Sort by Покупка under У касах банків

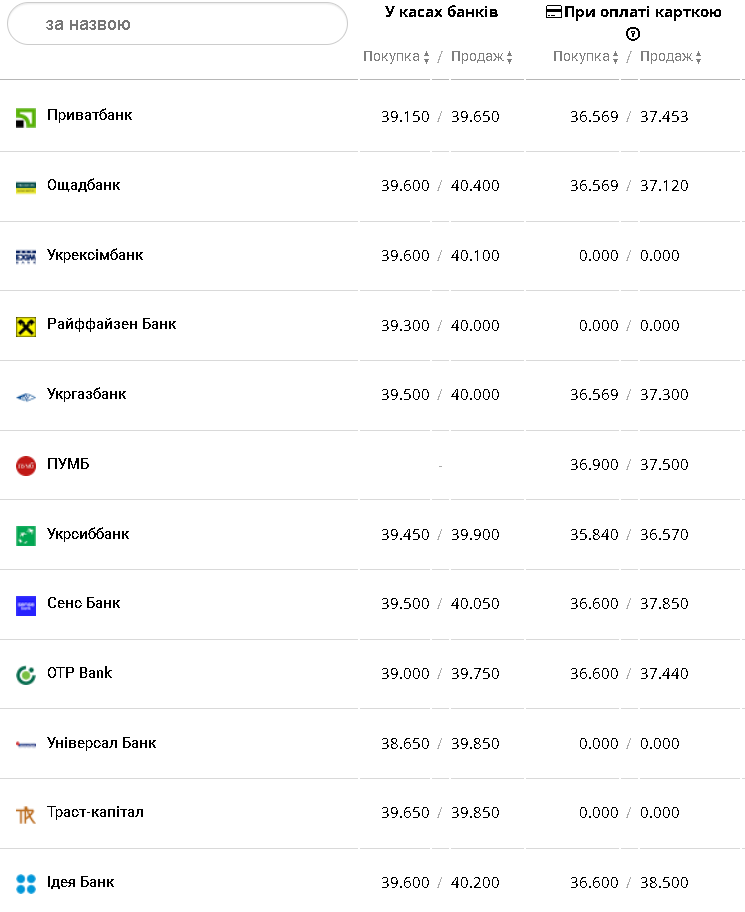(x=396, y=57)
